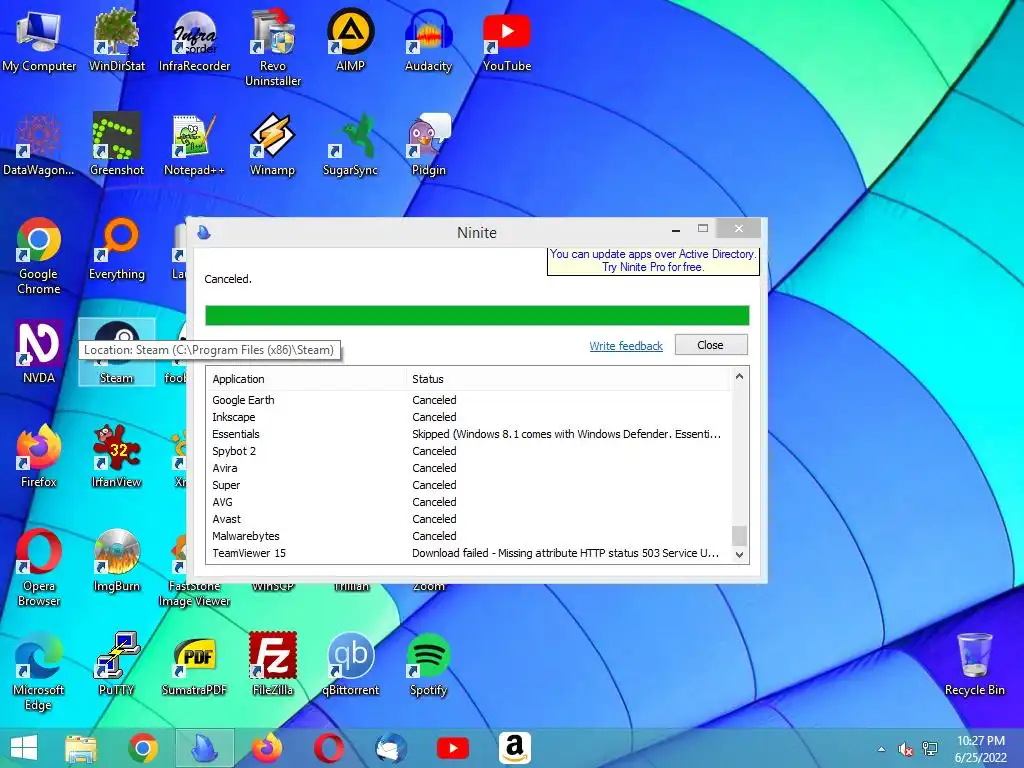This screenshot has width=1024, height=768.
Task: Select the Google Earth row
Action: click(469, 400)
